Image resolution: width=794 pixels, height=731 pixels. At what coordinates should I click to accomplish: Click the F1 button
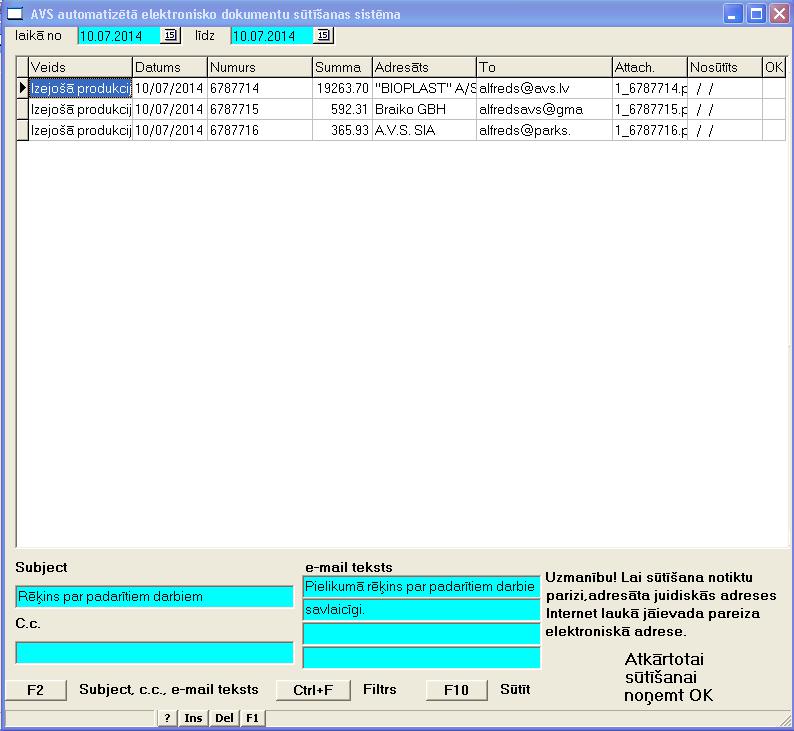[x=253, y=718]
